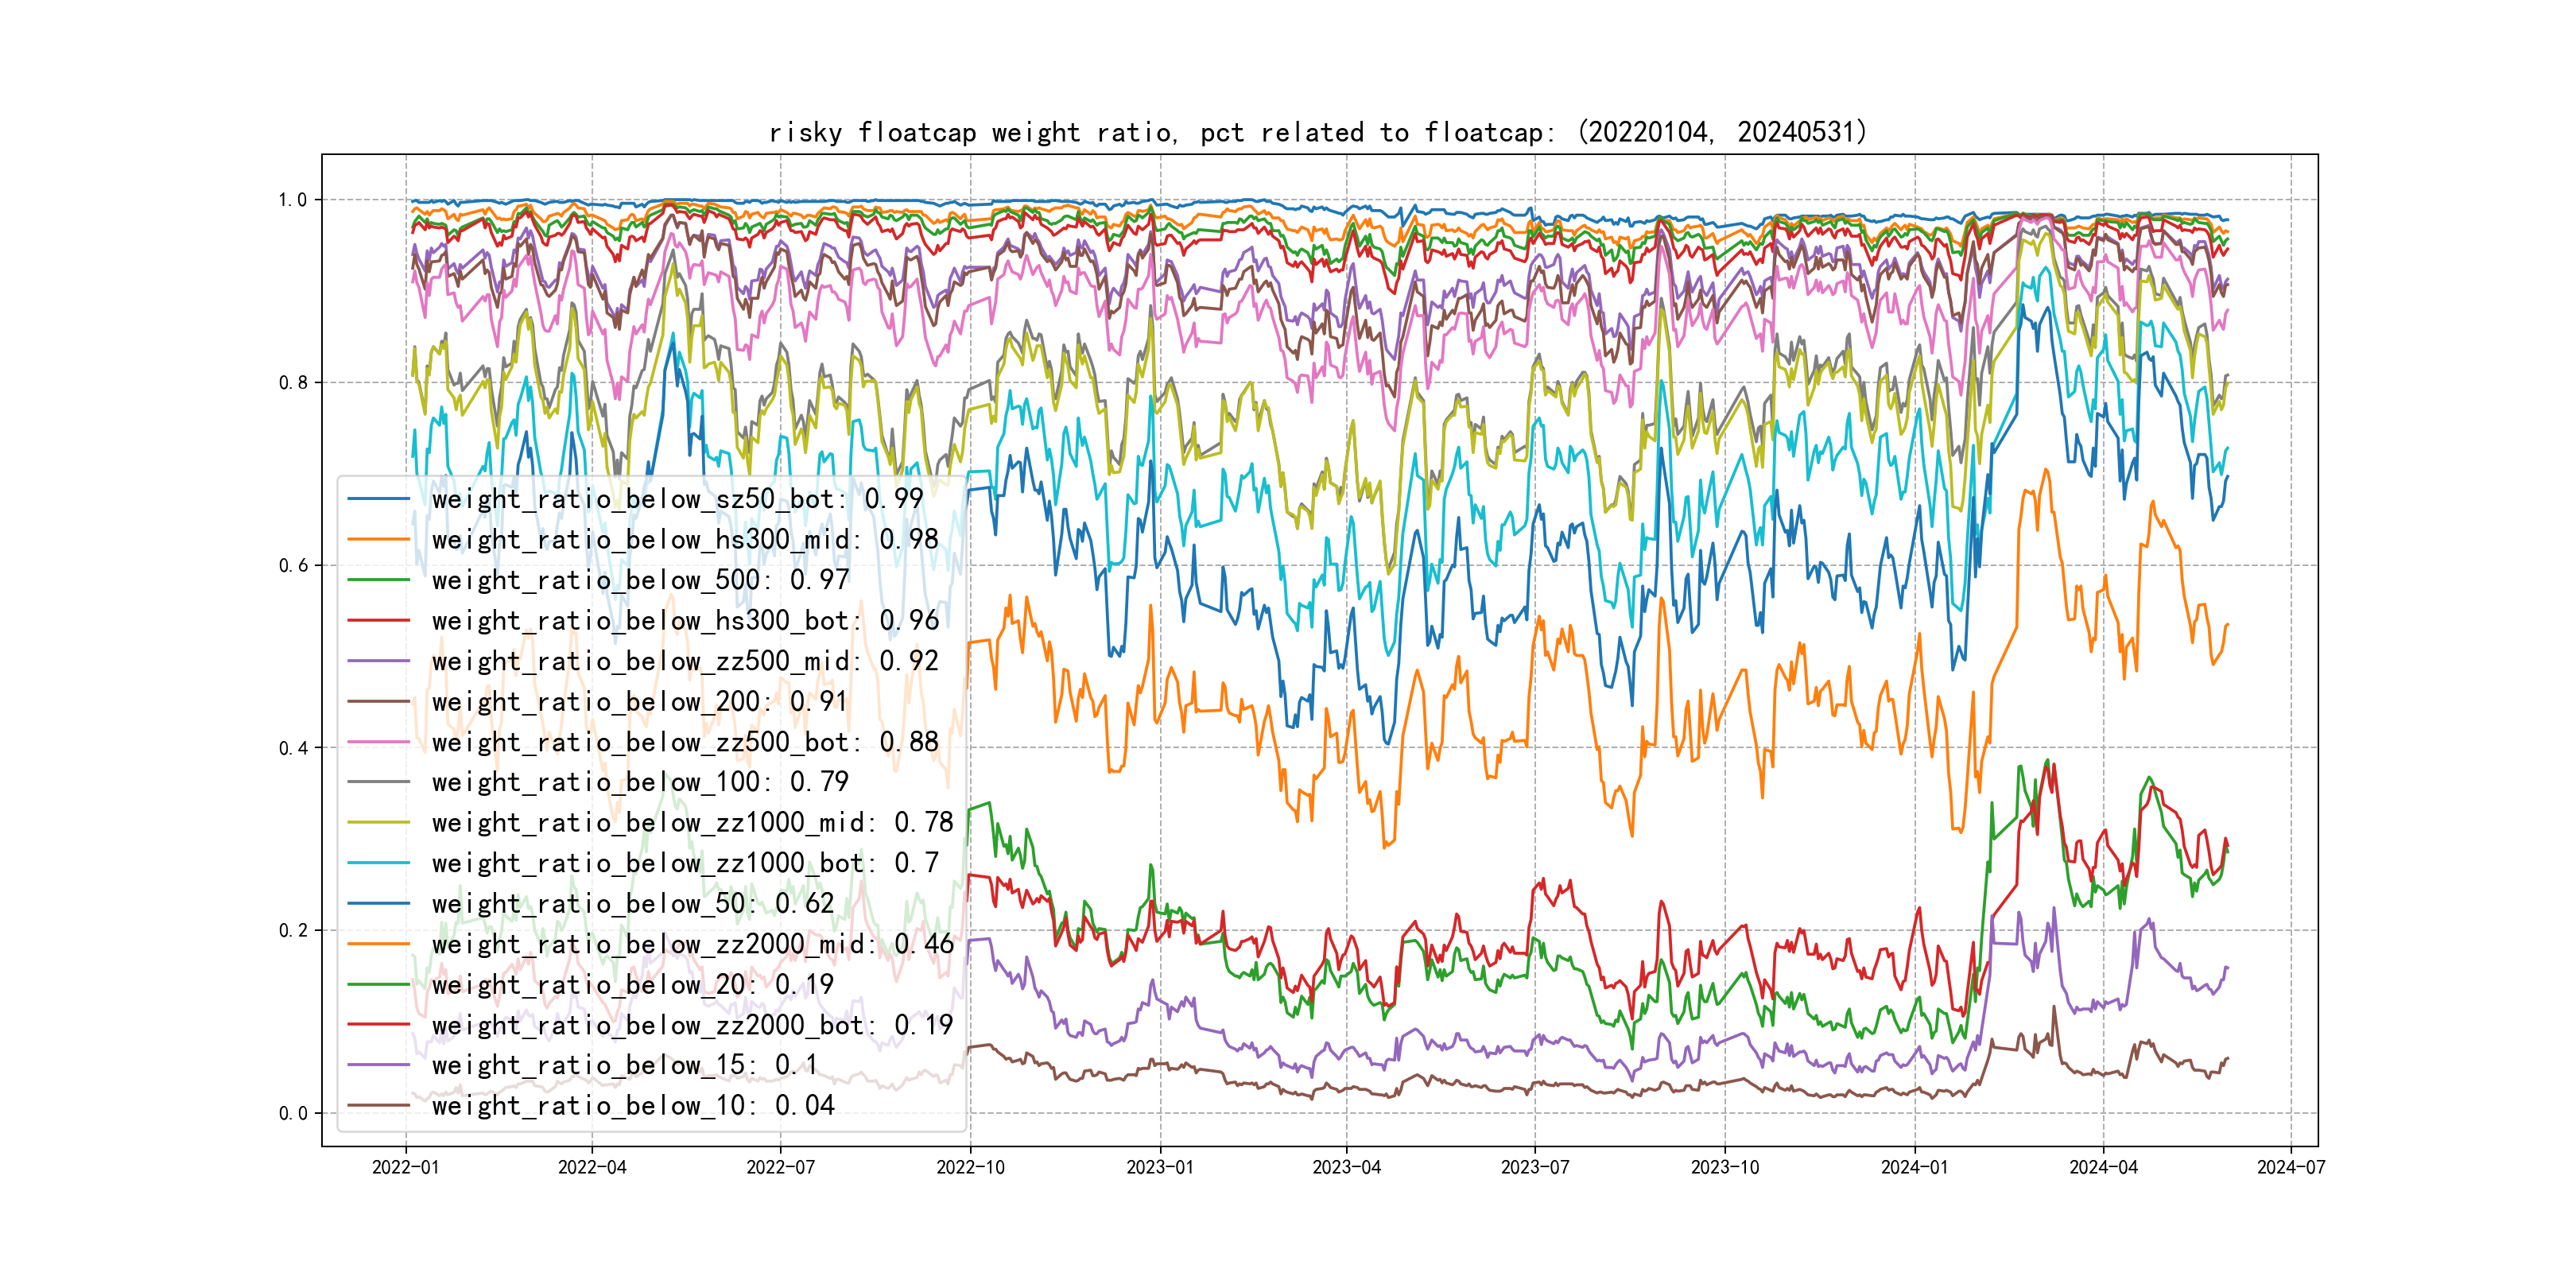Image resolution: width=2576 pixels, height=1288 pixels.
Task: Click the brown weight_ratio_below_10 legend line
Action: [x=379, y=1106]
